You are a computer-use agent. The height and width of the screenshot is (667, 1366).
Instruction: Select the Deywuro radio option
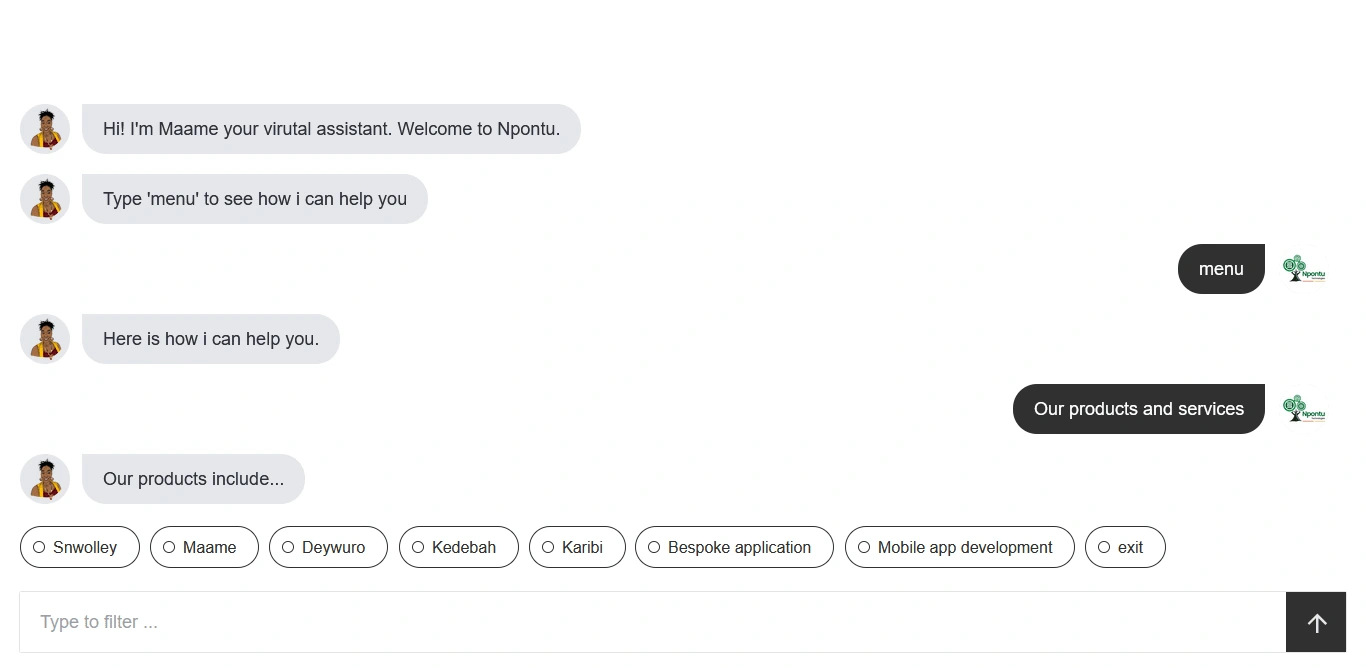coord(328,547)
